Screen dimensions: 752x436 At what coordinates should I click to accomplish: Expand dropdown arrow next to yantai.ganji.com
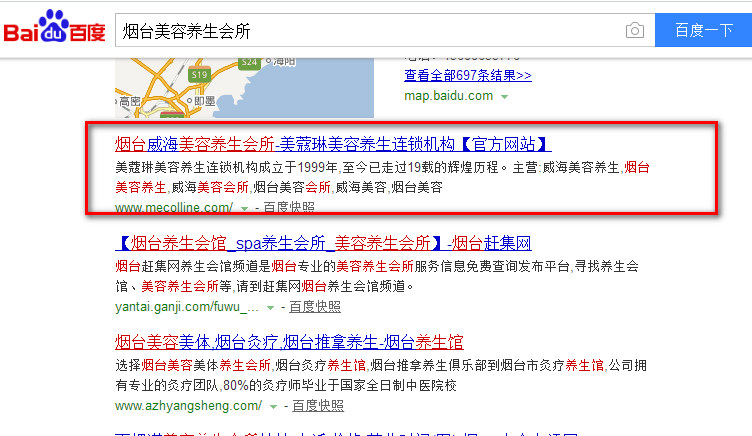point(271,307)
